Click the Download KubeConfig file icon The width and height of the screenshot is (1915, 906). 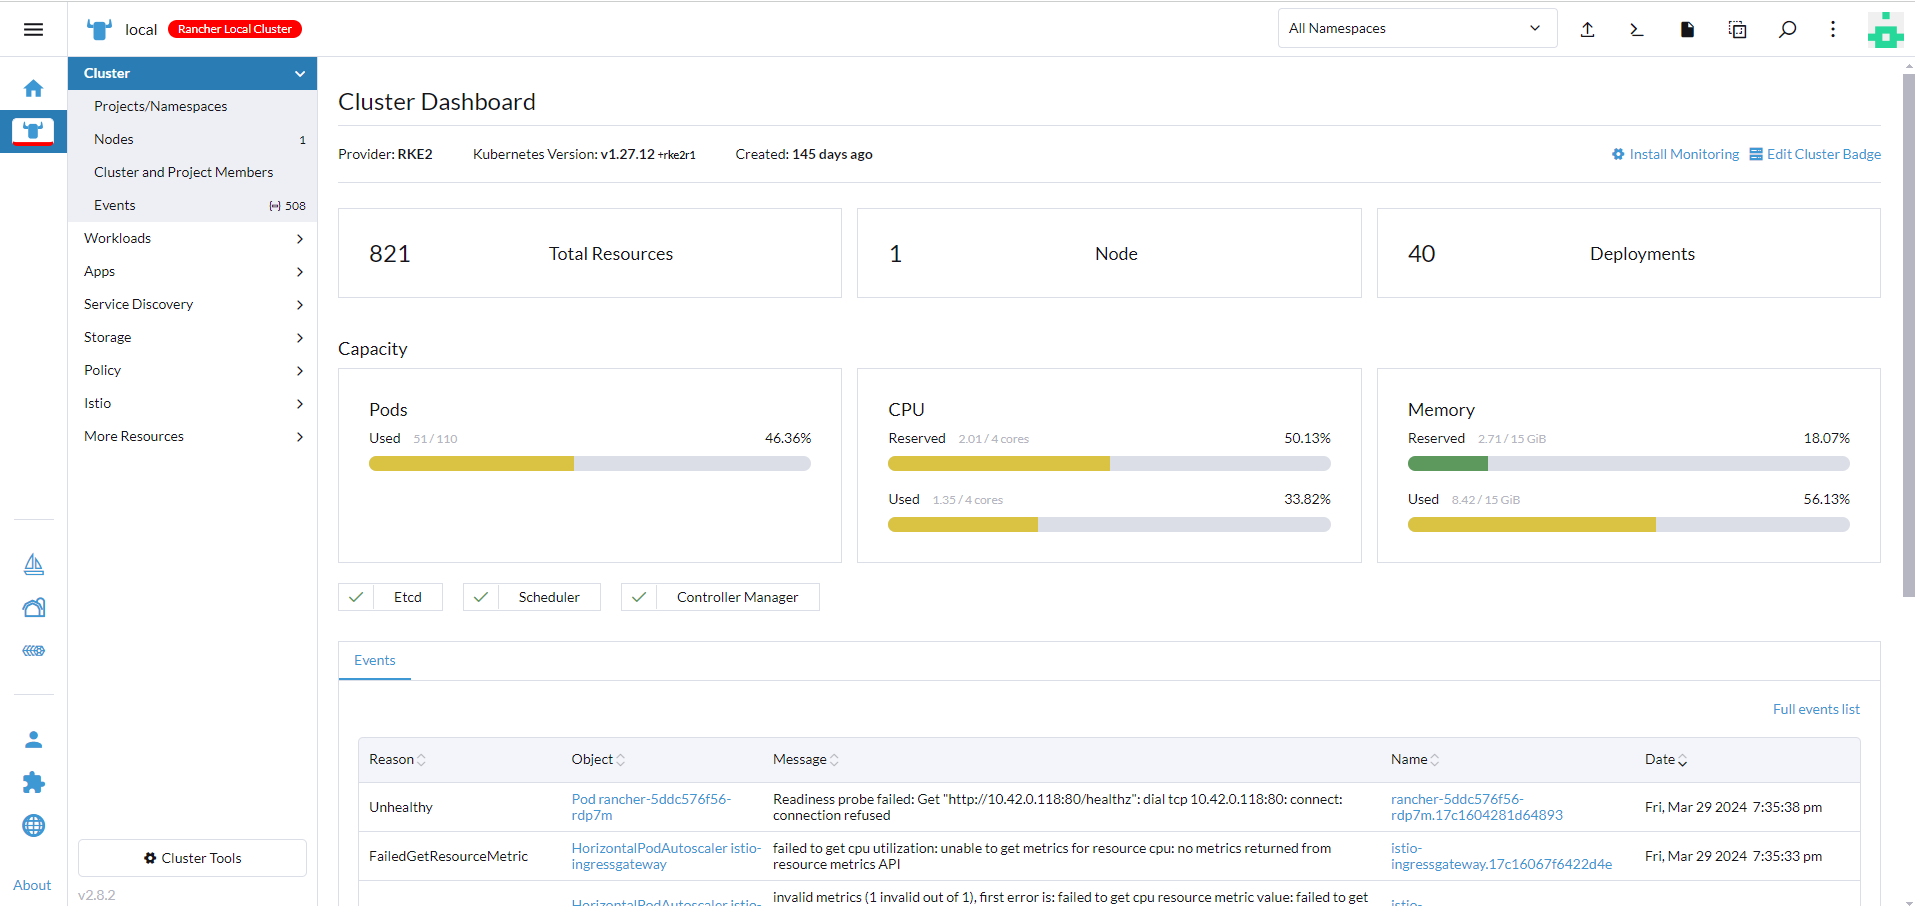tap(1687, 29)
